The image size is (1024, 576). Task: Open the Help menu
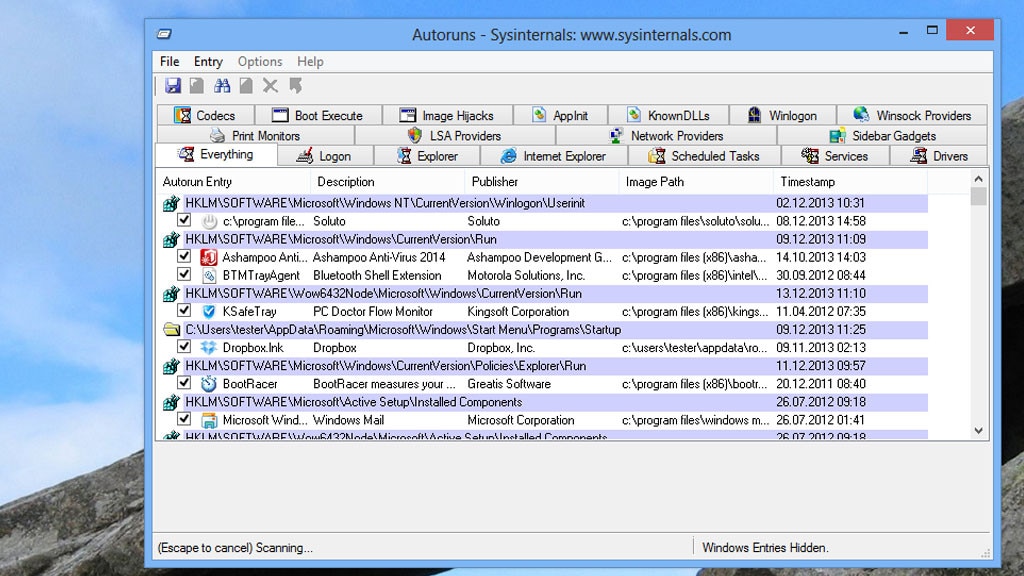pyautogui.click(x=310, y=61)
